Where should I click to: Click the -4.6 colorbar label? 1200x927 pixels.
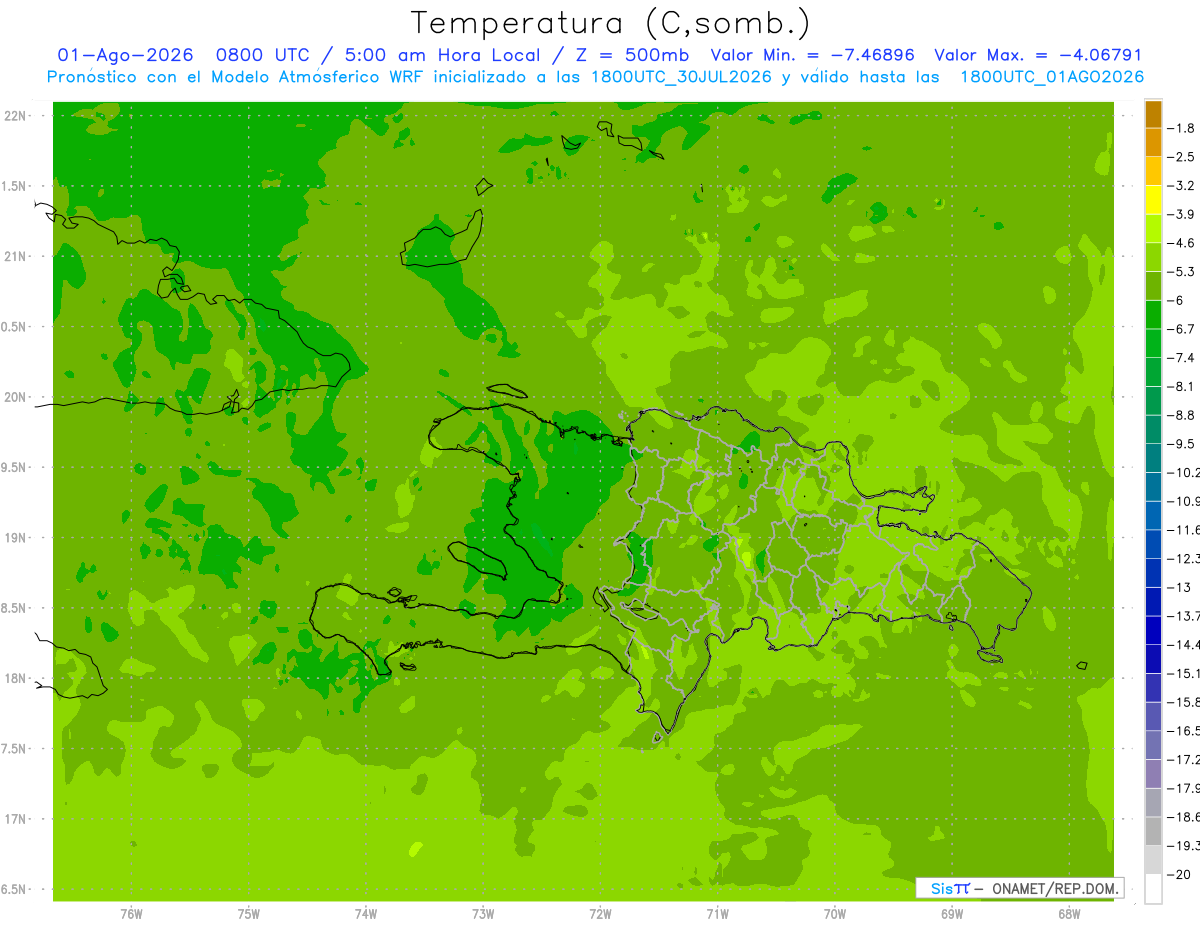tap(1182, 243)
